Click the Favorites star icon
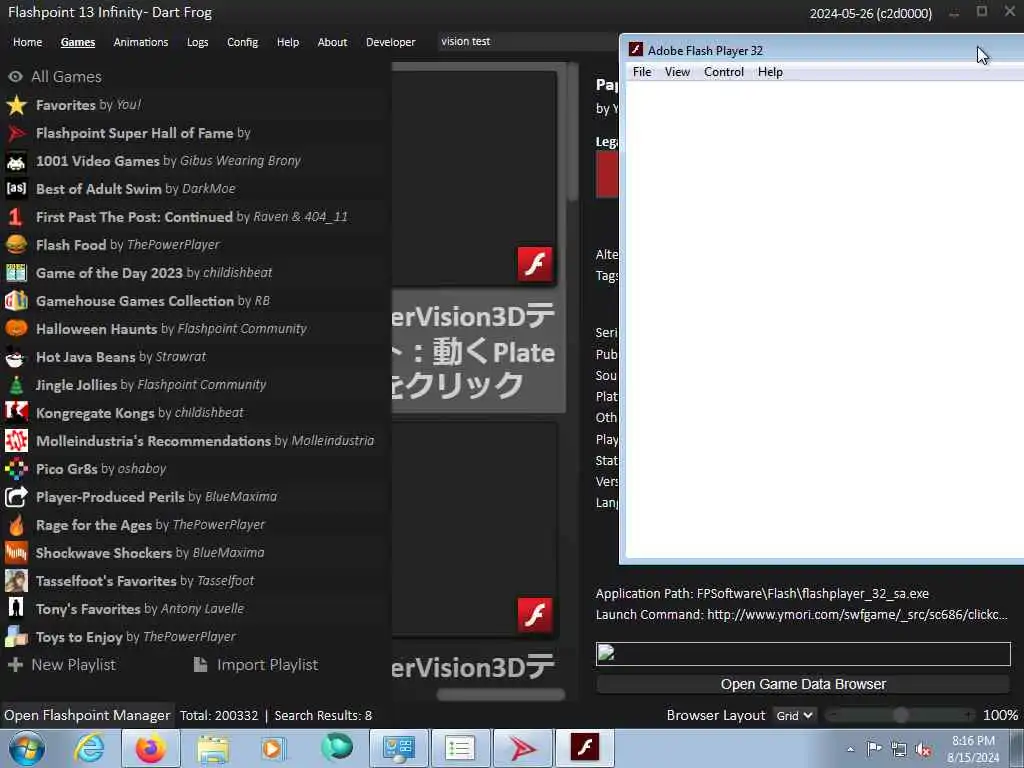 point(16,105)
